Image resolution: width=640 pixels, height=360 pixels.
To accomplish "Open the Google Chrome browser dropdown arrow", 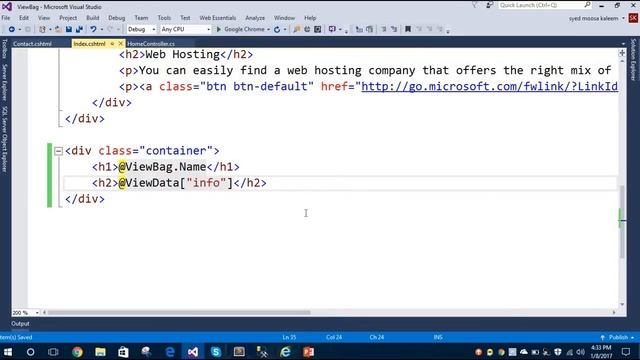I will pos(268,29).
